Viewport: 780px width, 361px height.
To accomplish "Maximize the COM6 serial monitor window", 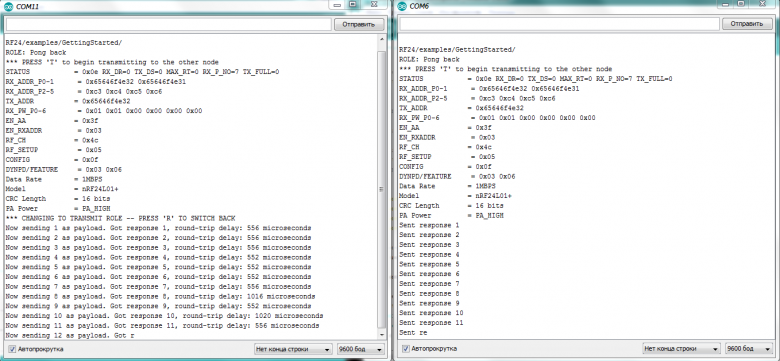I will 741,4.
